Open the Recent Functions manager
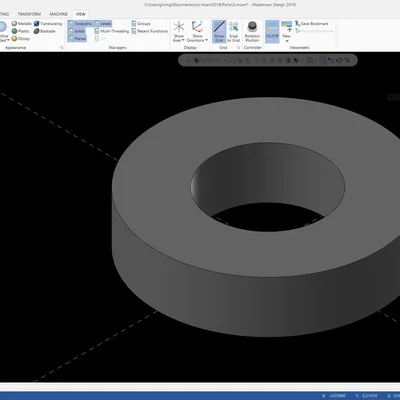Viewport: 400px width, 400px height. [x=150, y=31]
